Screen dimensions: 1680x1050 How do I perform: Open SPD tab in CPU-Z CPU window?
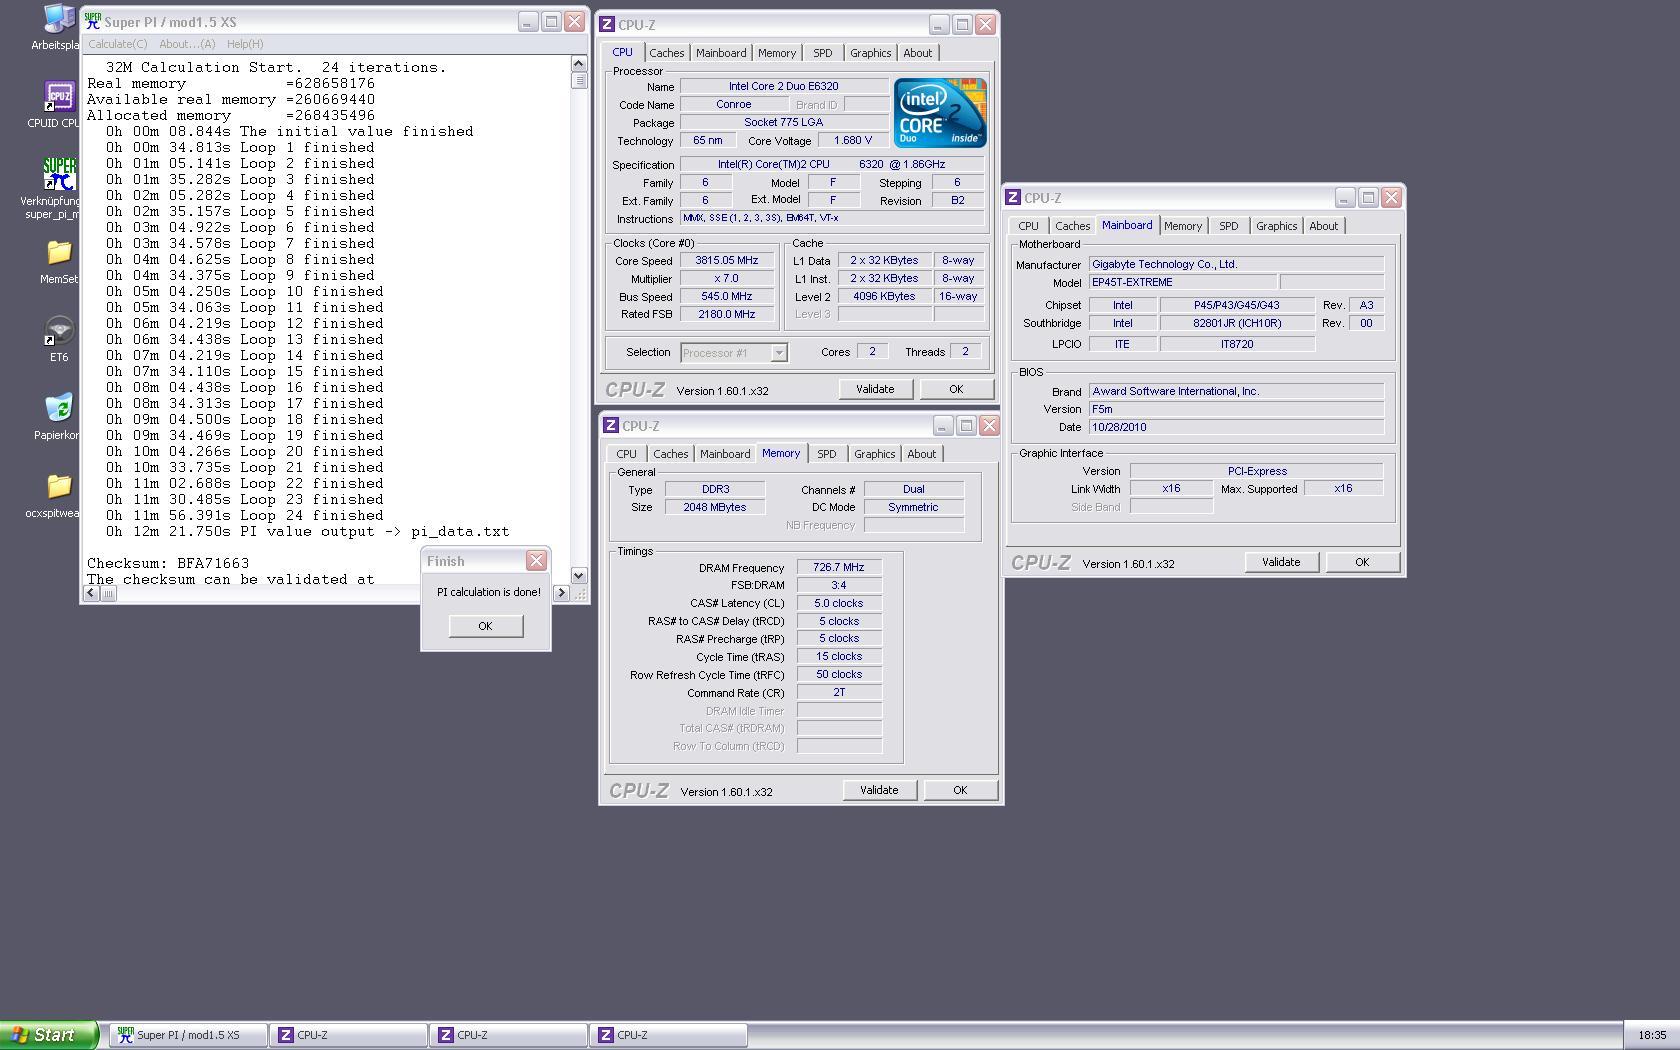(823, 53)
